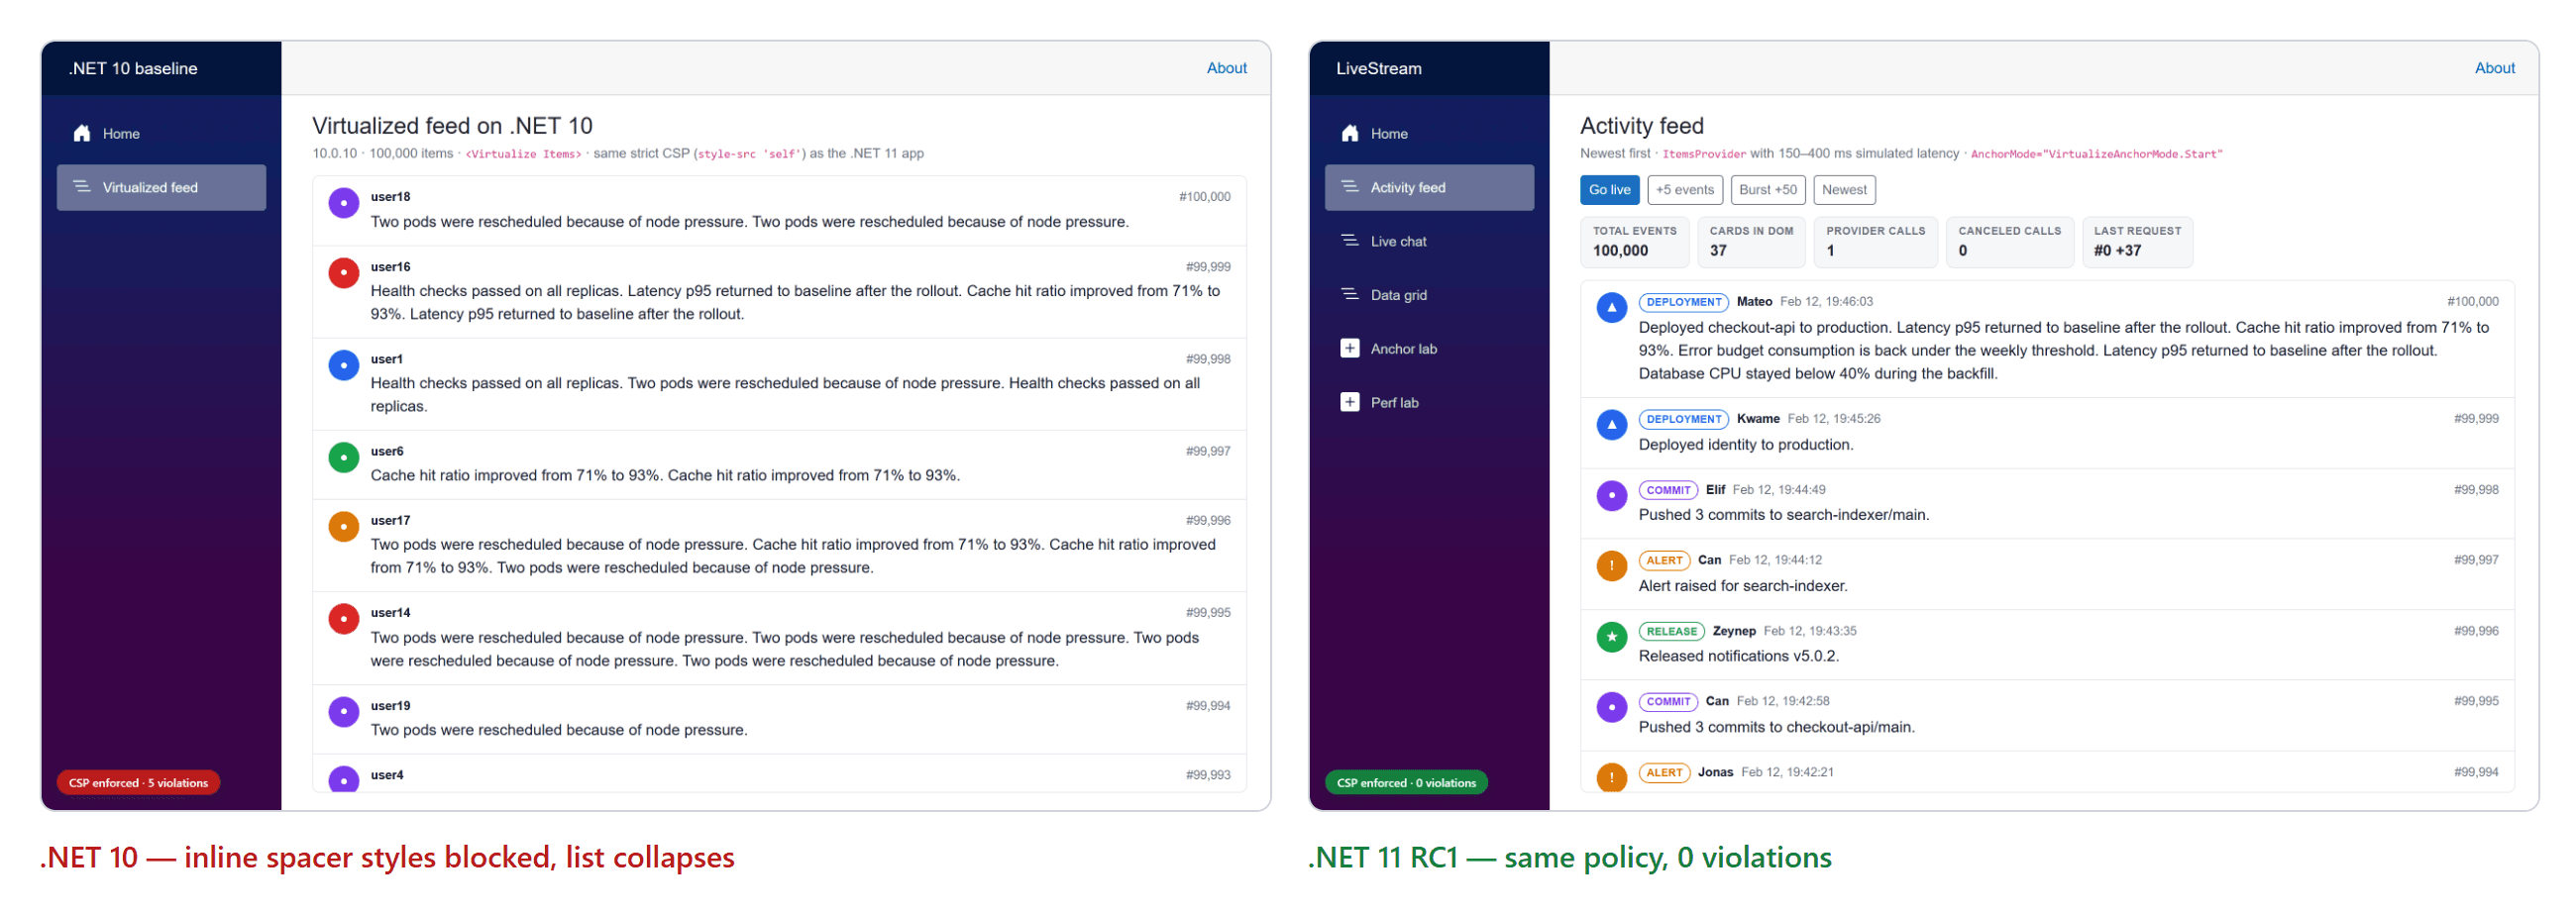Click CSP enforced 5 violations badge
This screenshot has height=915, width=2576.
[x=138, y=782]
